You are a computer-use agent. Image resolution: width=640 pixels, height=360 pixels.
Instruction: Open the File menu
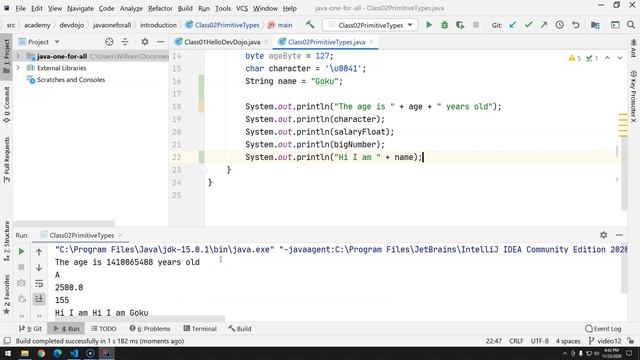pos(20,8)
